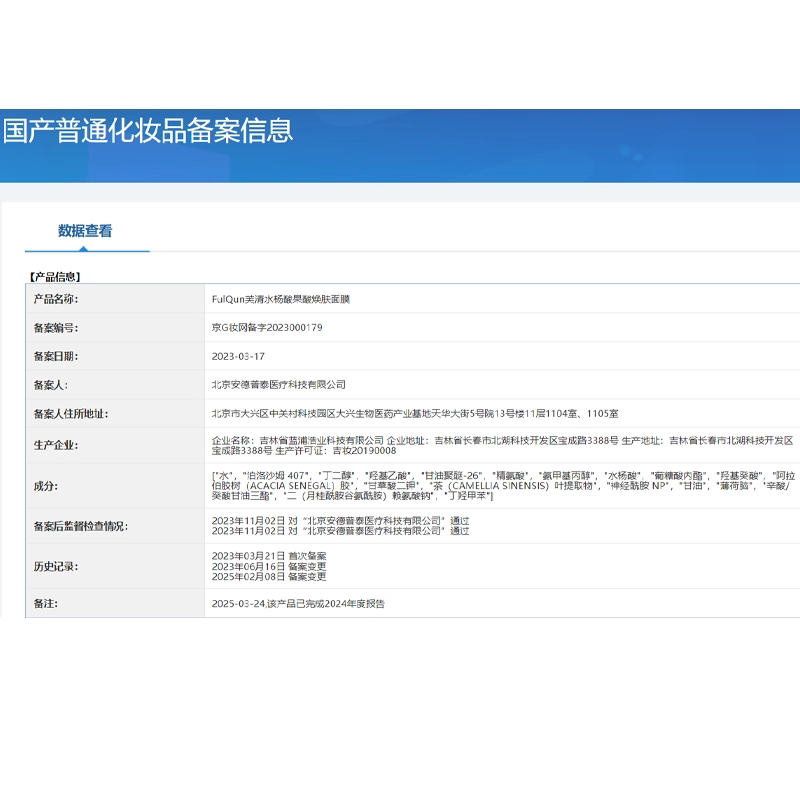Select manufacturer info starting 企业名称：吉林省
Screen dimensions: 800x800
pyautogui.click(x=503, y=445)
